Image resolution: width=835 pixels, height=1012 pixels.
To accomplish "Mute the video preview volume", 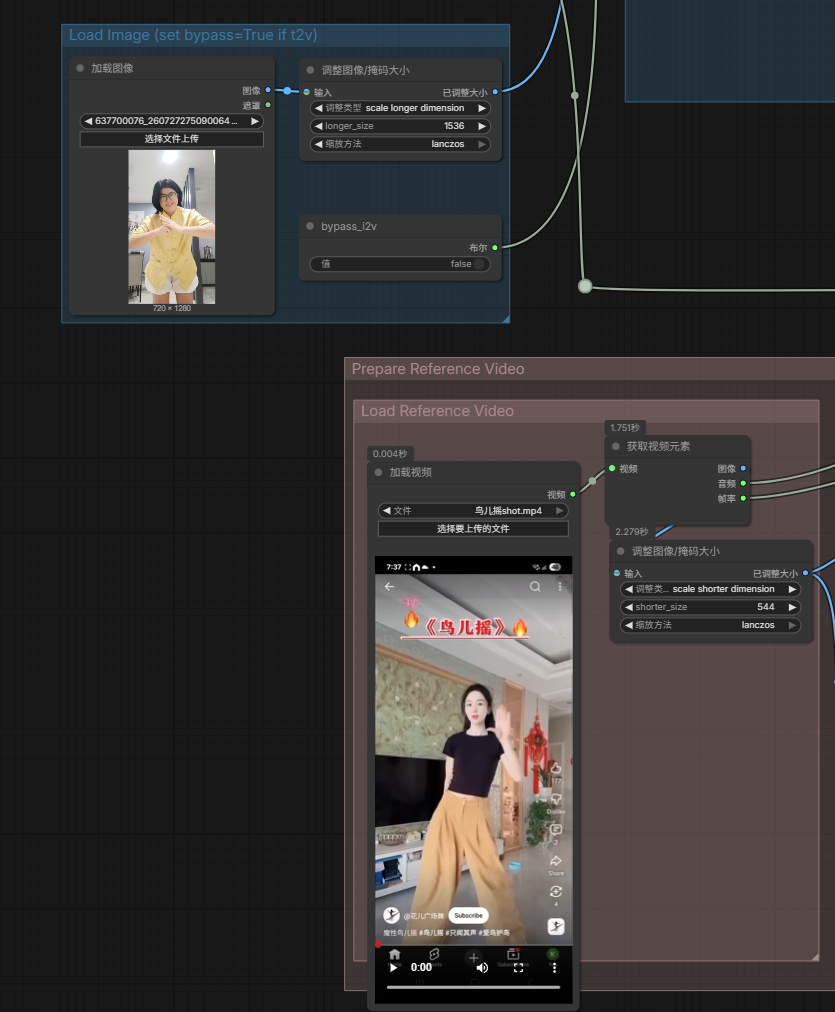I will click(482, 967).
